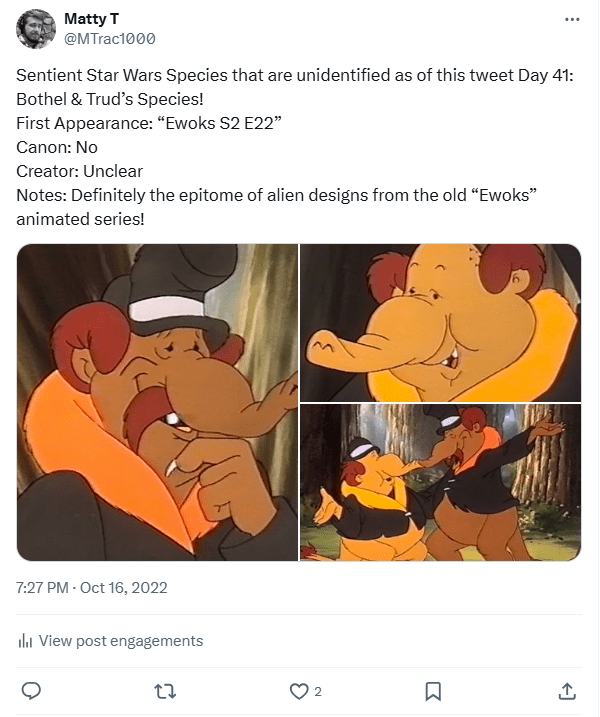Click View post engagements
Image resolution: width=600 pixels, height=717 pixels.
point(120,641)
